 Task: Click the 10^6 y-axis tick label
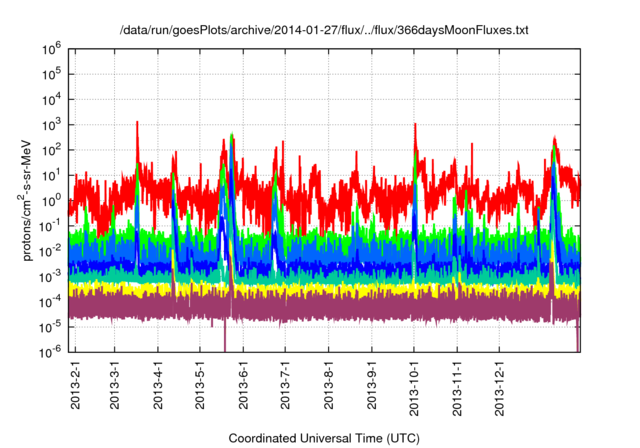[x=51, y=49]
